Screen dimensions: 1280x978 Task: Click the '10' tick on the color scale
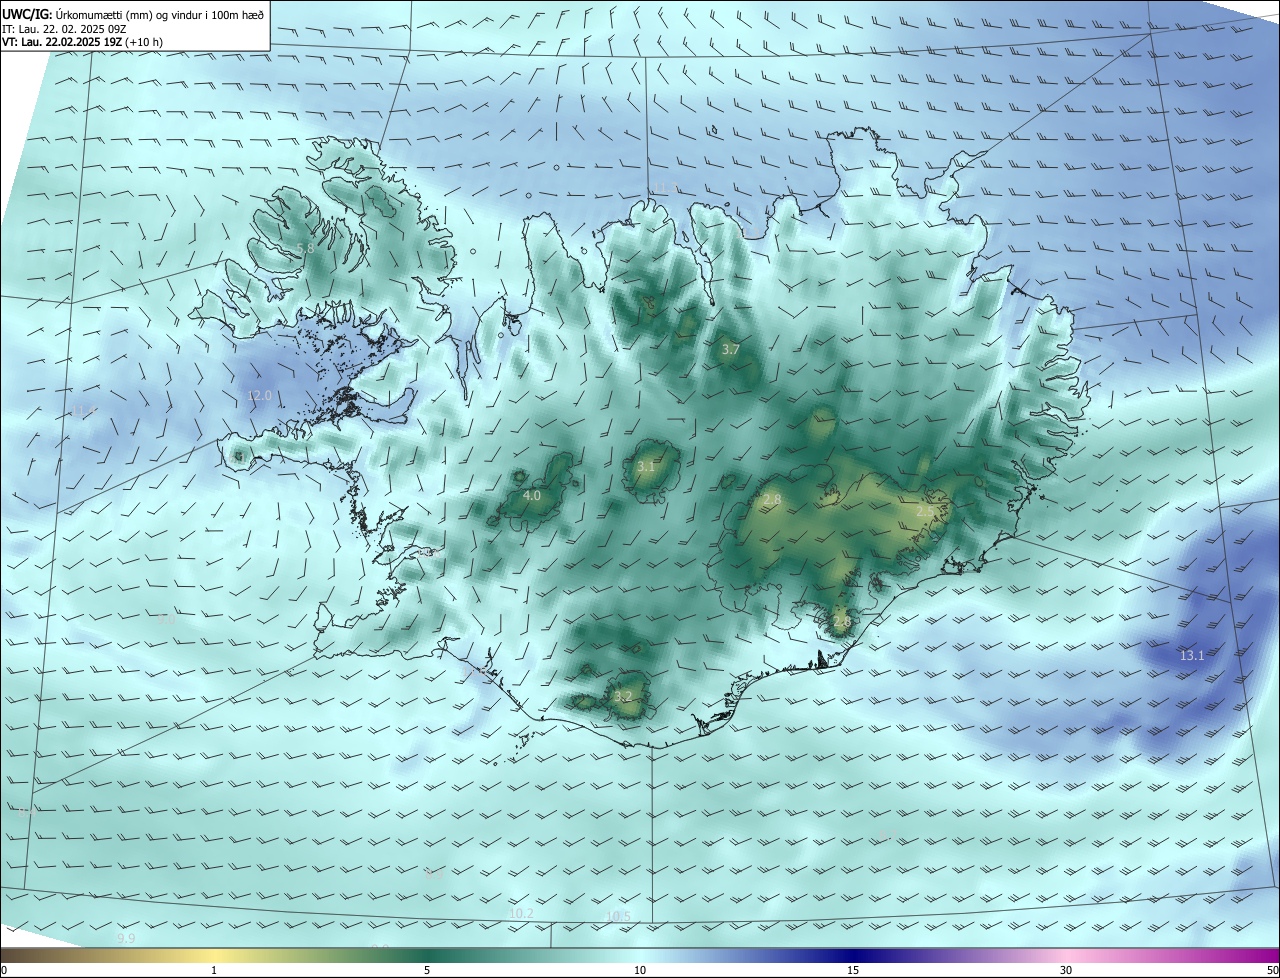tap(640, 970)
